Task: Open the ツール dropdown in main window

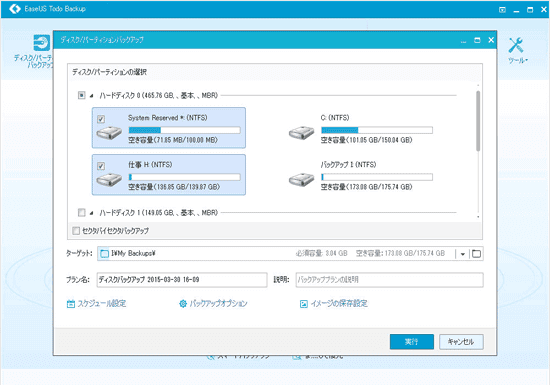Action: pyautogui.click(x=518, y=61)
